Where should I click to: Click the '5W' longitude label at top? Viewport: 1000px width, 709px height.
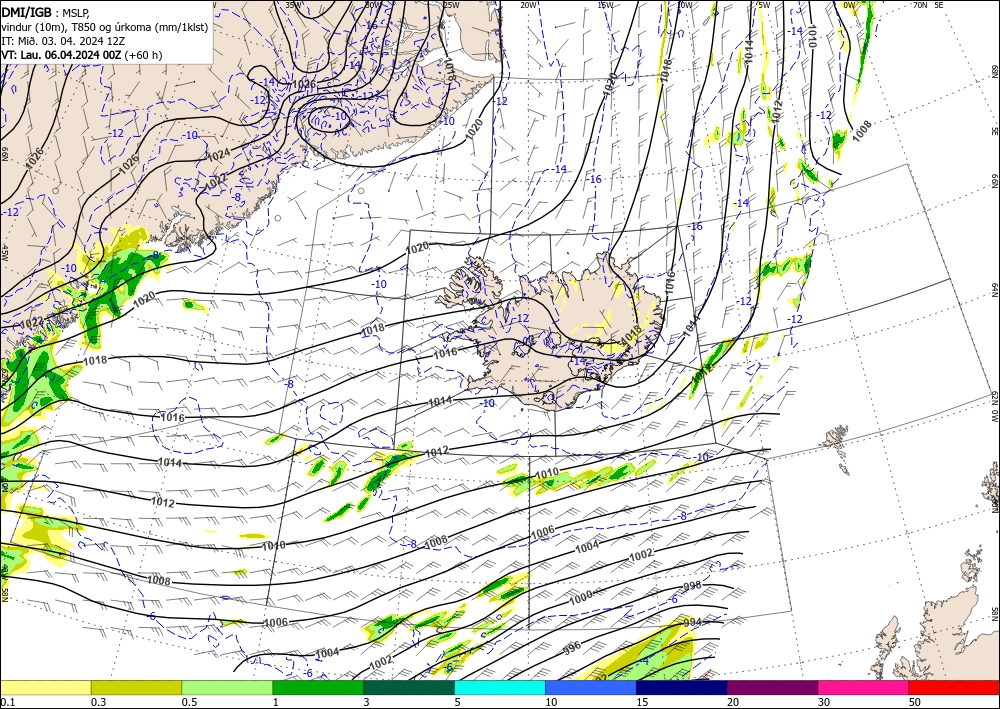click(x=765, y=5)
